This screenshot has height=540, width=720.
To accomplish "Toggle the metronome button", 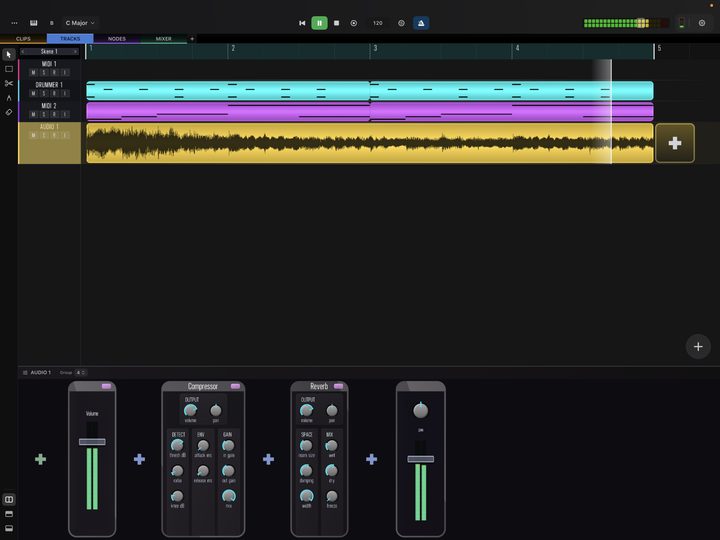I will coord(421,23).
